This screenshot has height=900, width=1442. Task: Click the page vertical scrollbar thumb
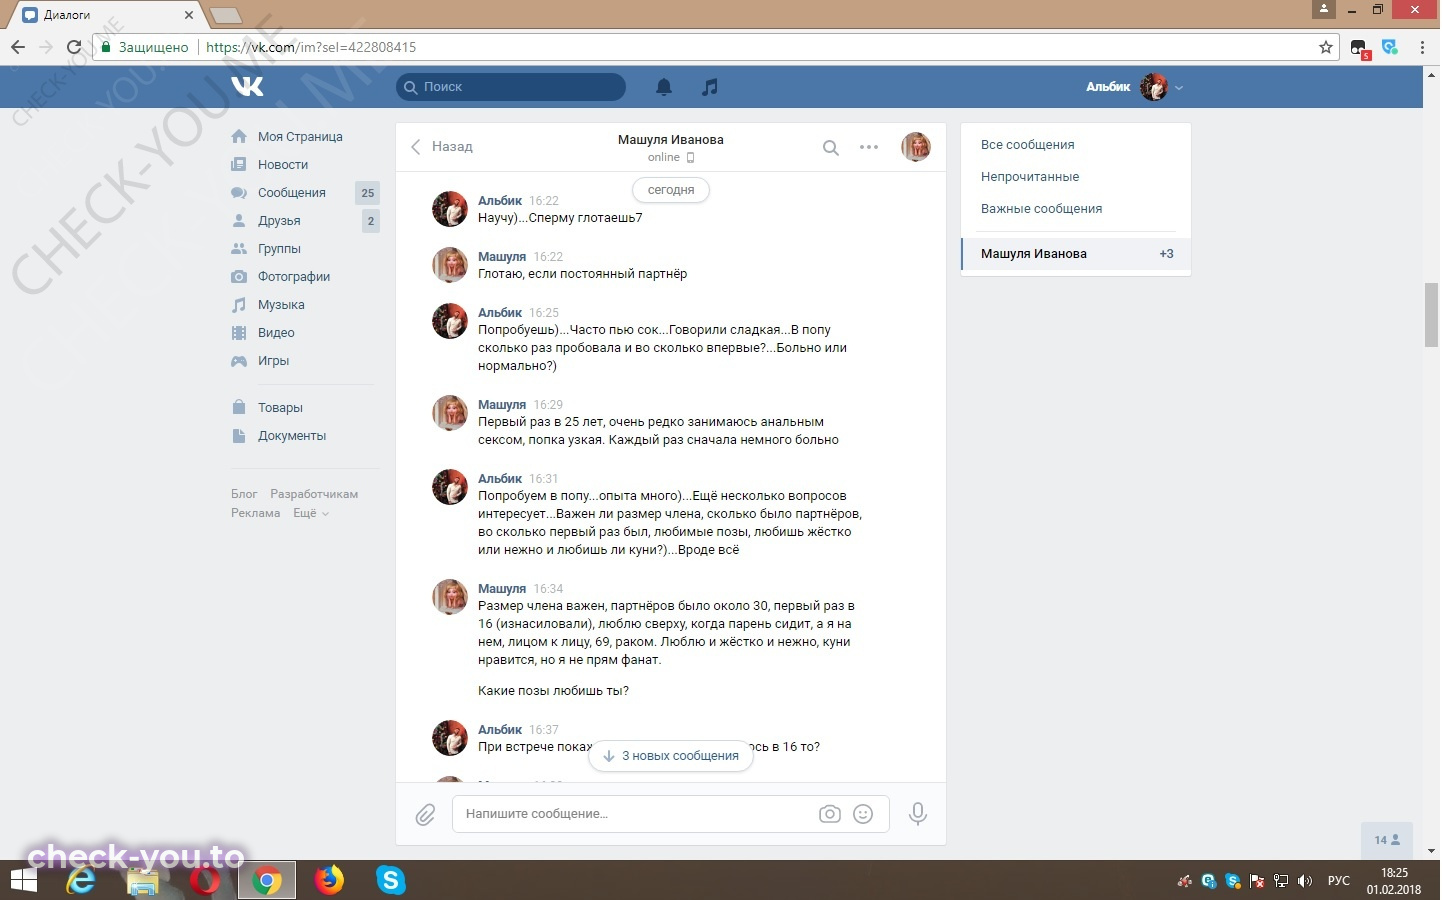pos(1431,315)
